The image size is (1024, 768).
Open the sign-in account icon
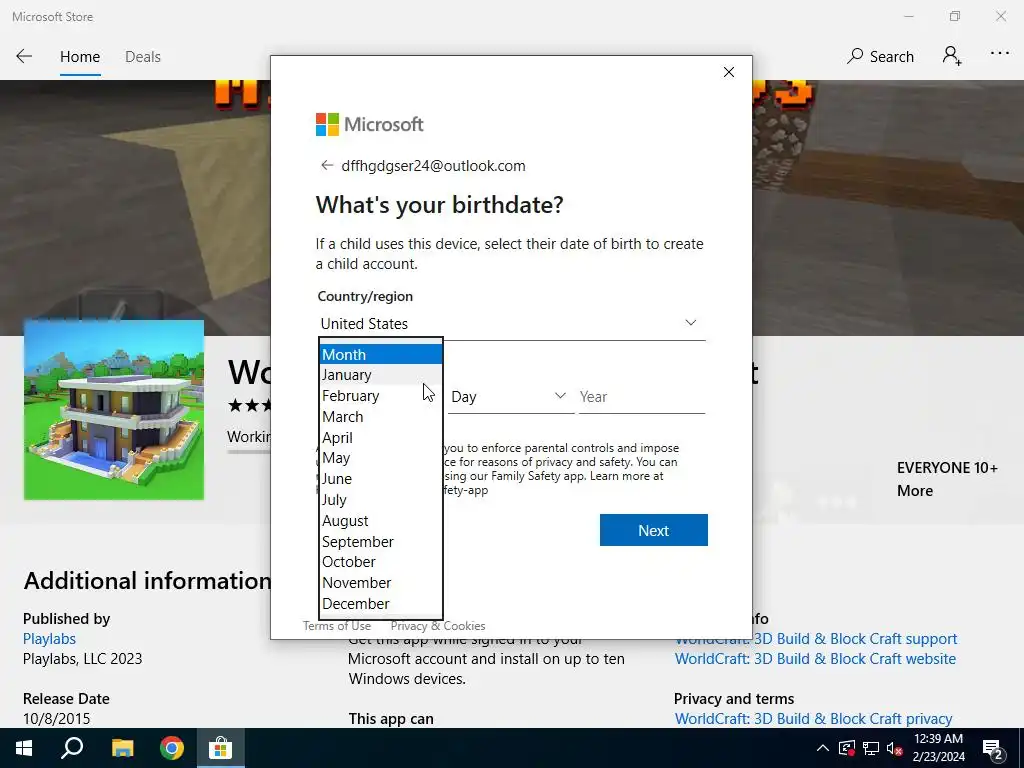[x=952, y=56]
